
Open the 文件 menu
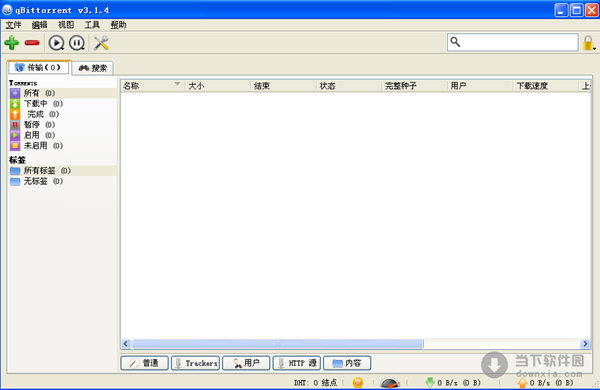(13, 25)
